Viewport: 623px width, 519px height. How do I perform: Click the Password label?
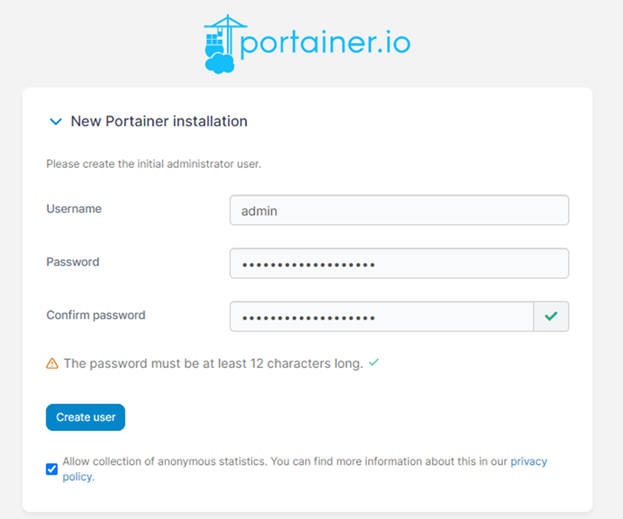73,262
